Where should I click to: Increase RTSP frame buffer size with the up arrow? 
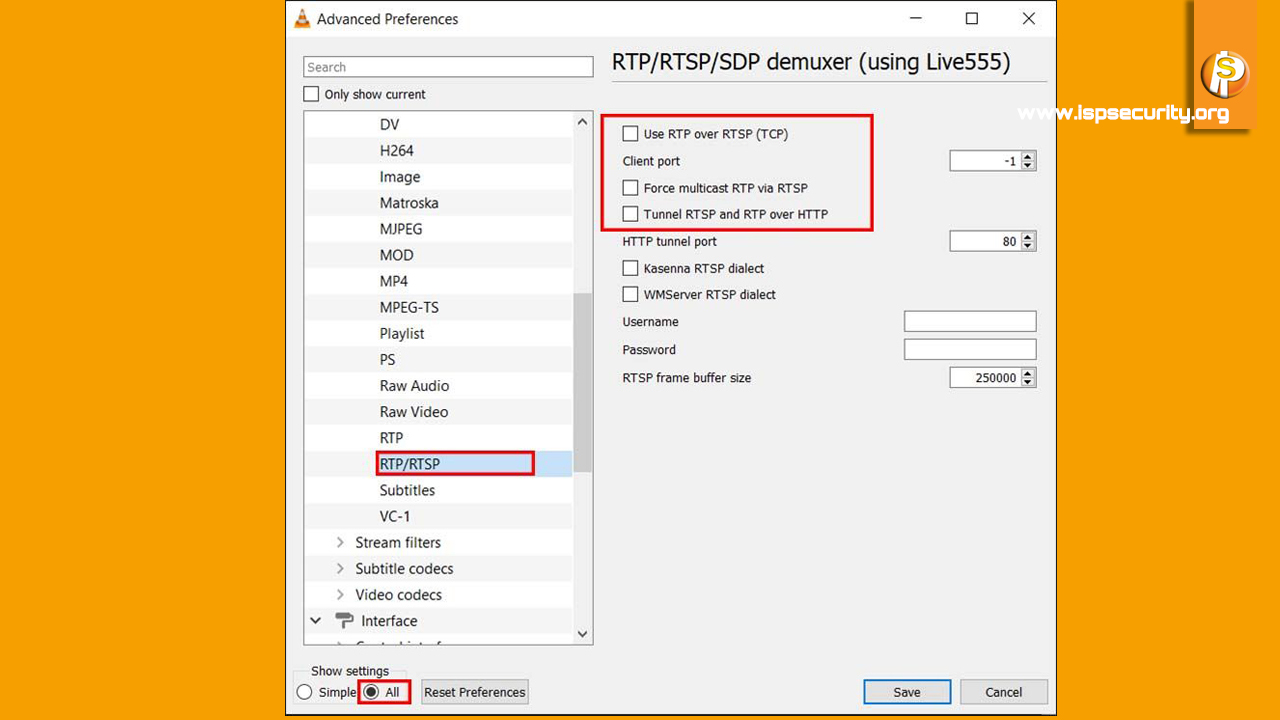1028,373
